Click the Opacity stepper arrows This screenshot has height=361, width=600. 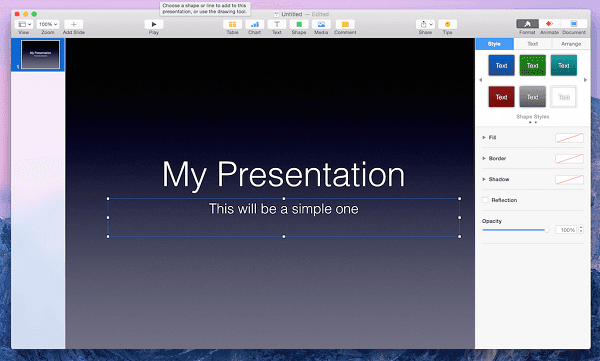pyautogui.click(x=581, y=230)
